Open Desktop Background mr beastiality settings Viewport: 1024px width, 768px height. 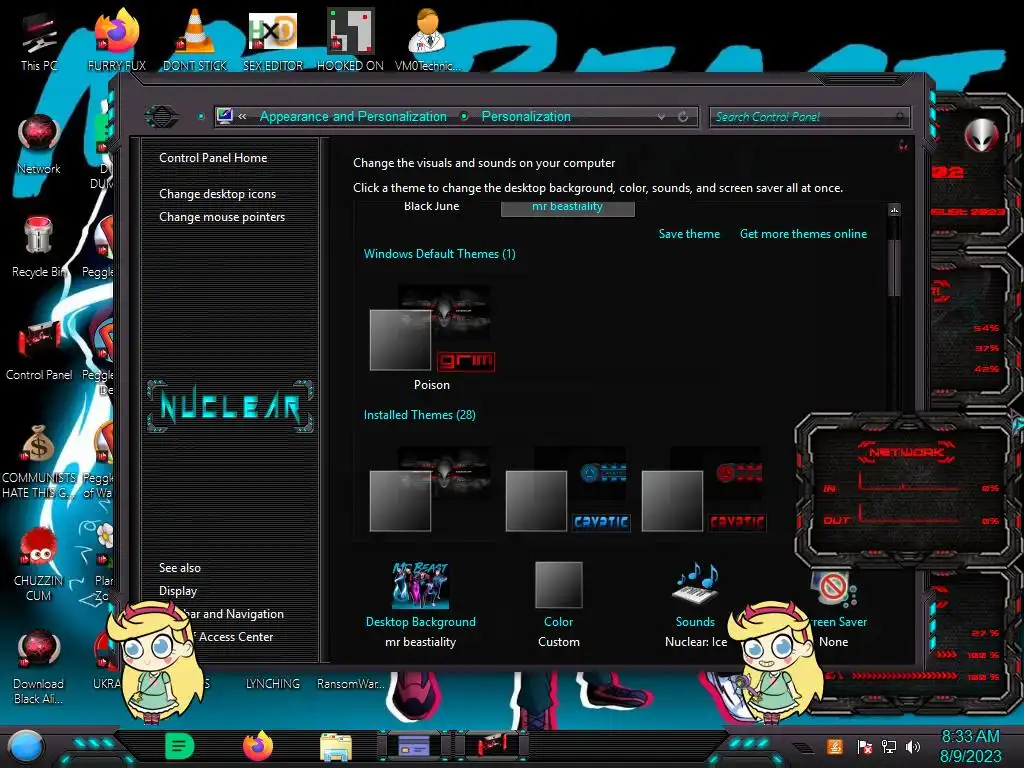(421, 604)
